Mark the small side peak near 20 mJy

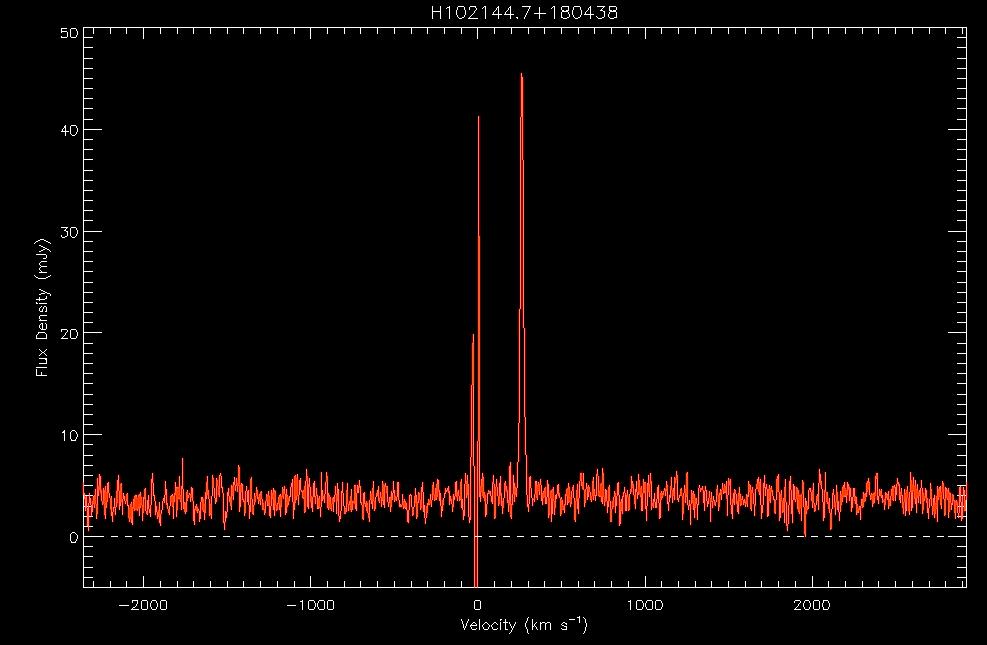472,336
